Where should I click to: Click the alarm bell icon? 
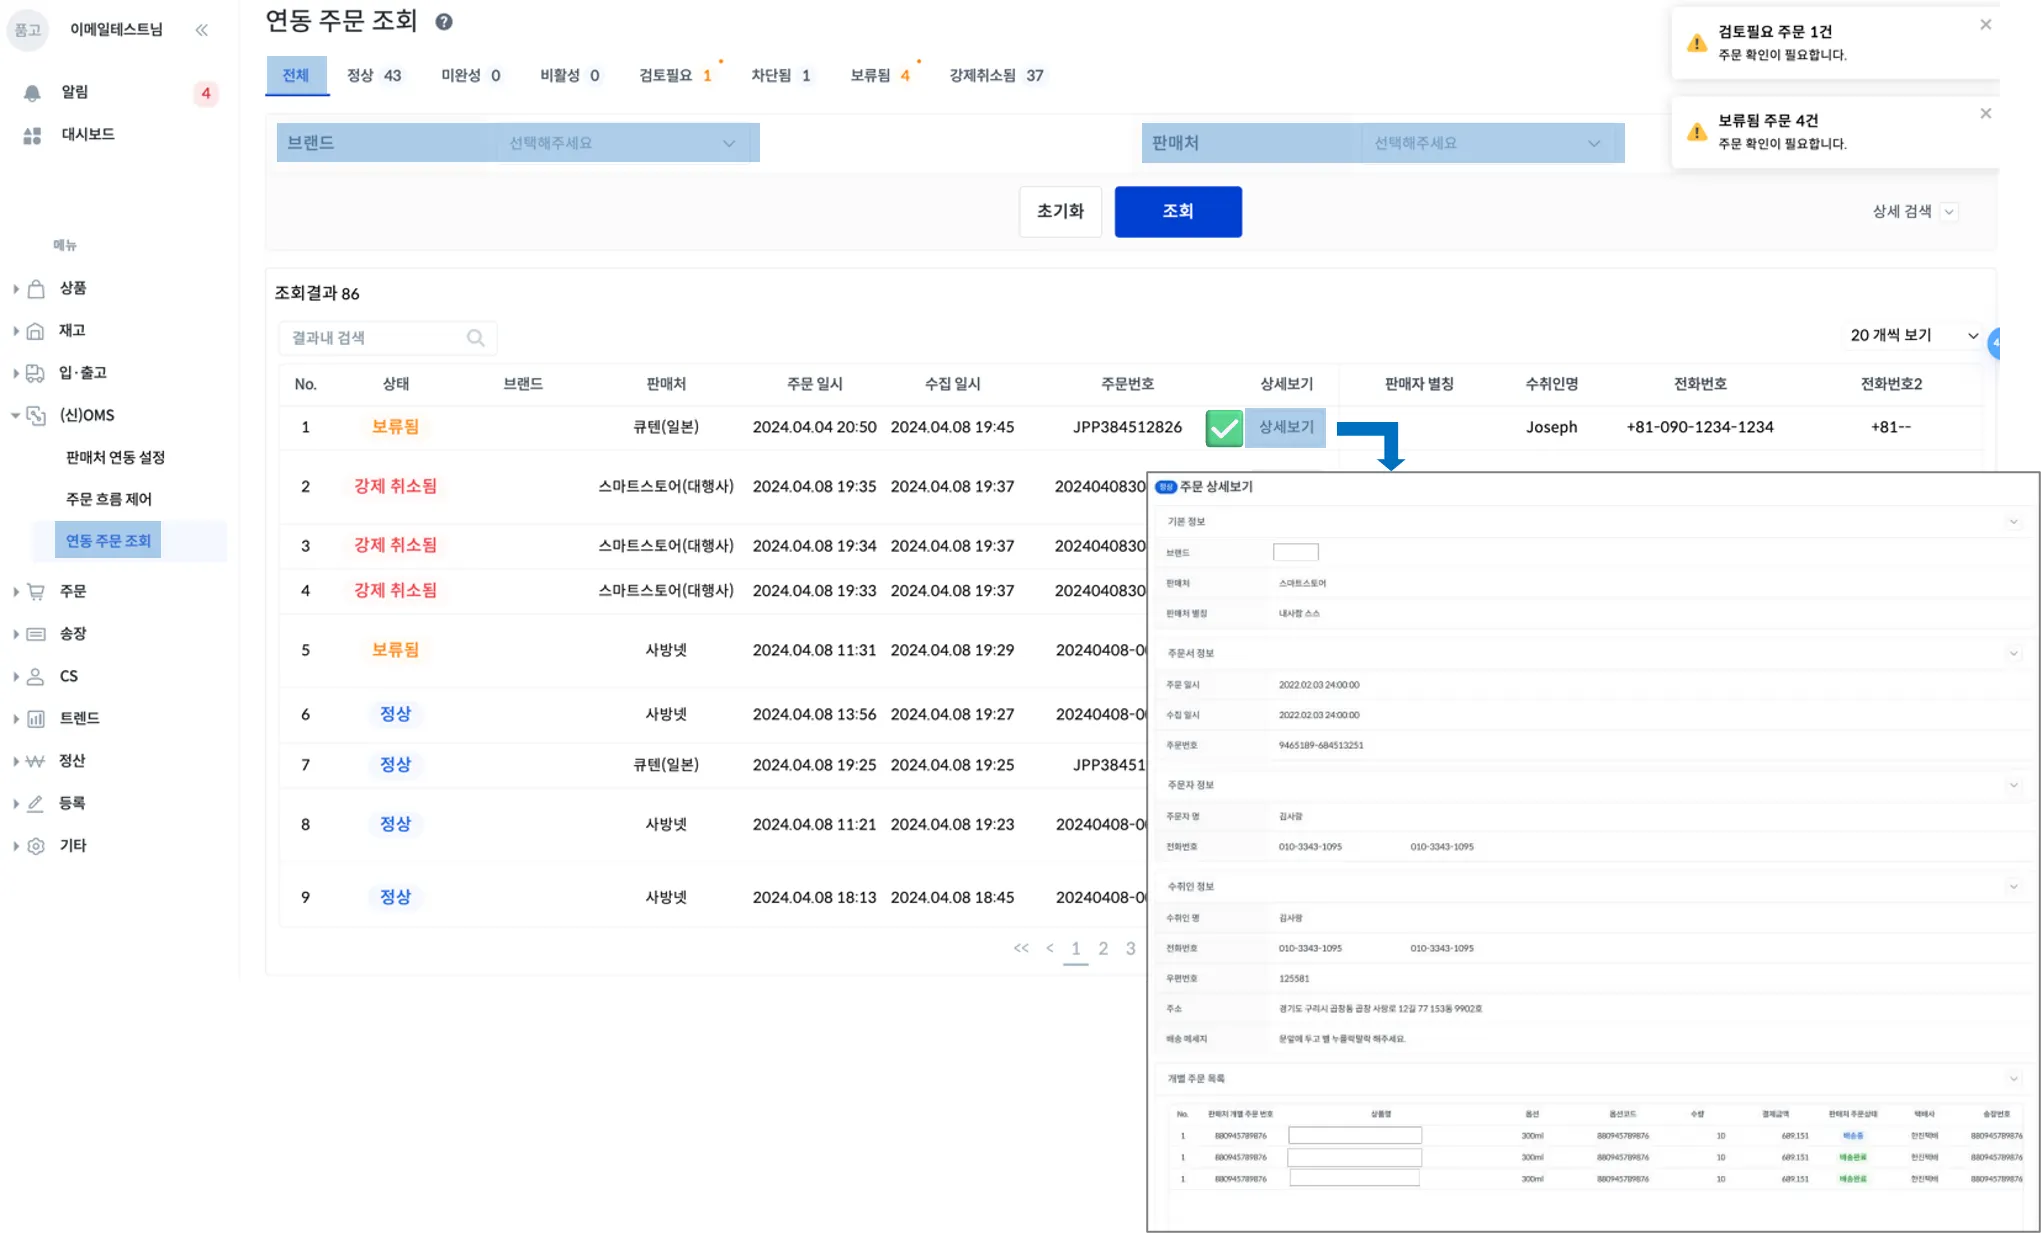pyautogui.click(x=32, y=93)
